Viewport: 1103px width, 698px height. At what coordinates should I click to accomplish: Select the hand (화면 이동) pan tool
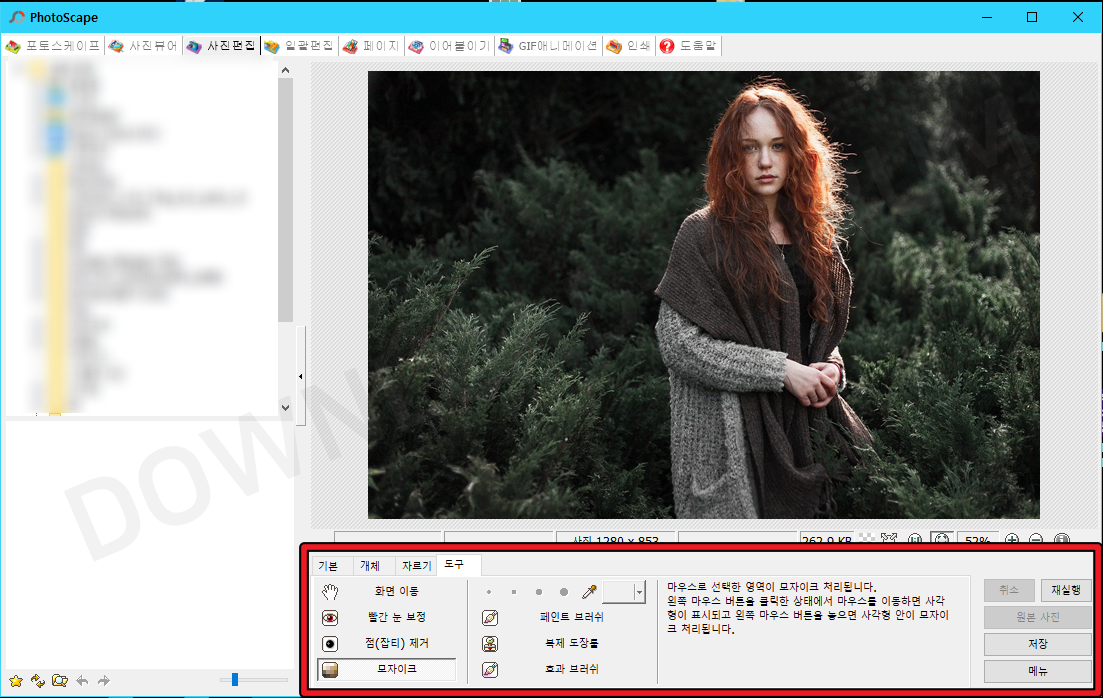point(386,591)
